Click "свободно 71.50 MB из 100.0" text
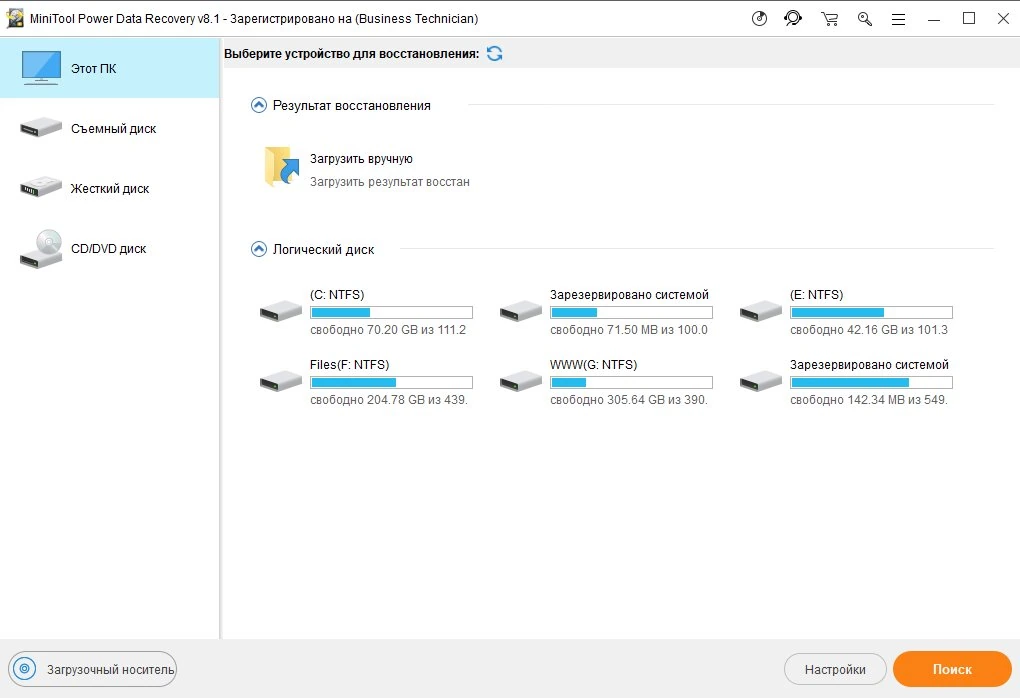The height and width of the screenshot is (698, 1020). 628,330
